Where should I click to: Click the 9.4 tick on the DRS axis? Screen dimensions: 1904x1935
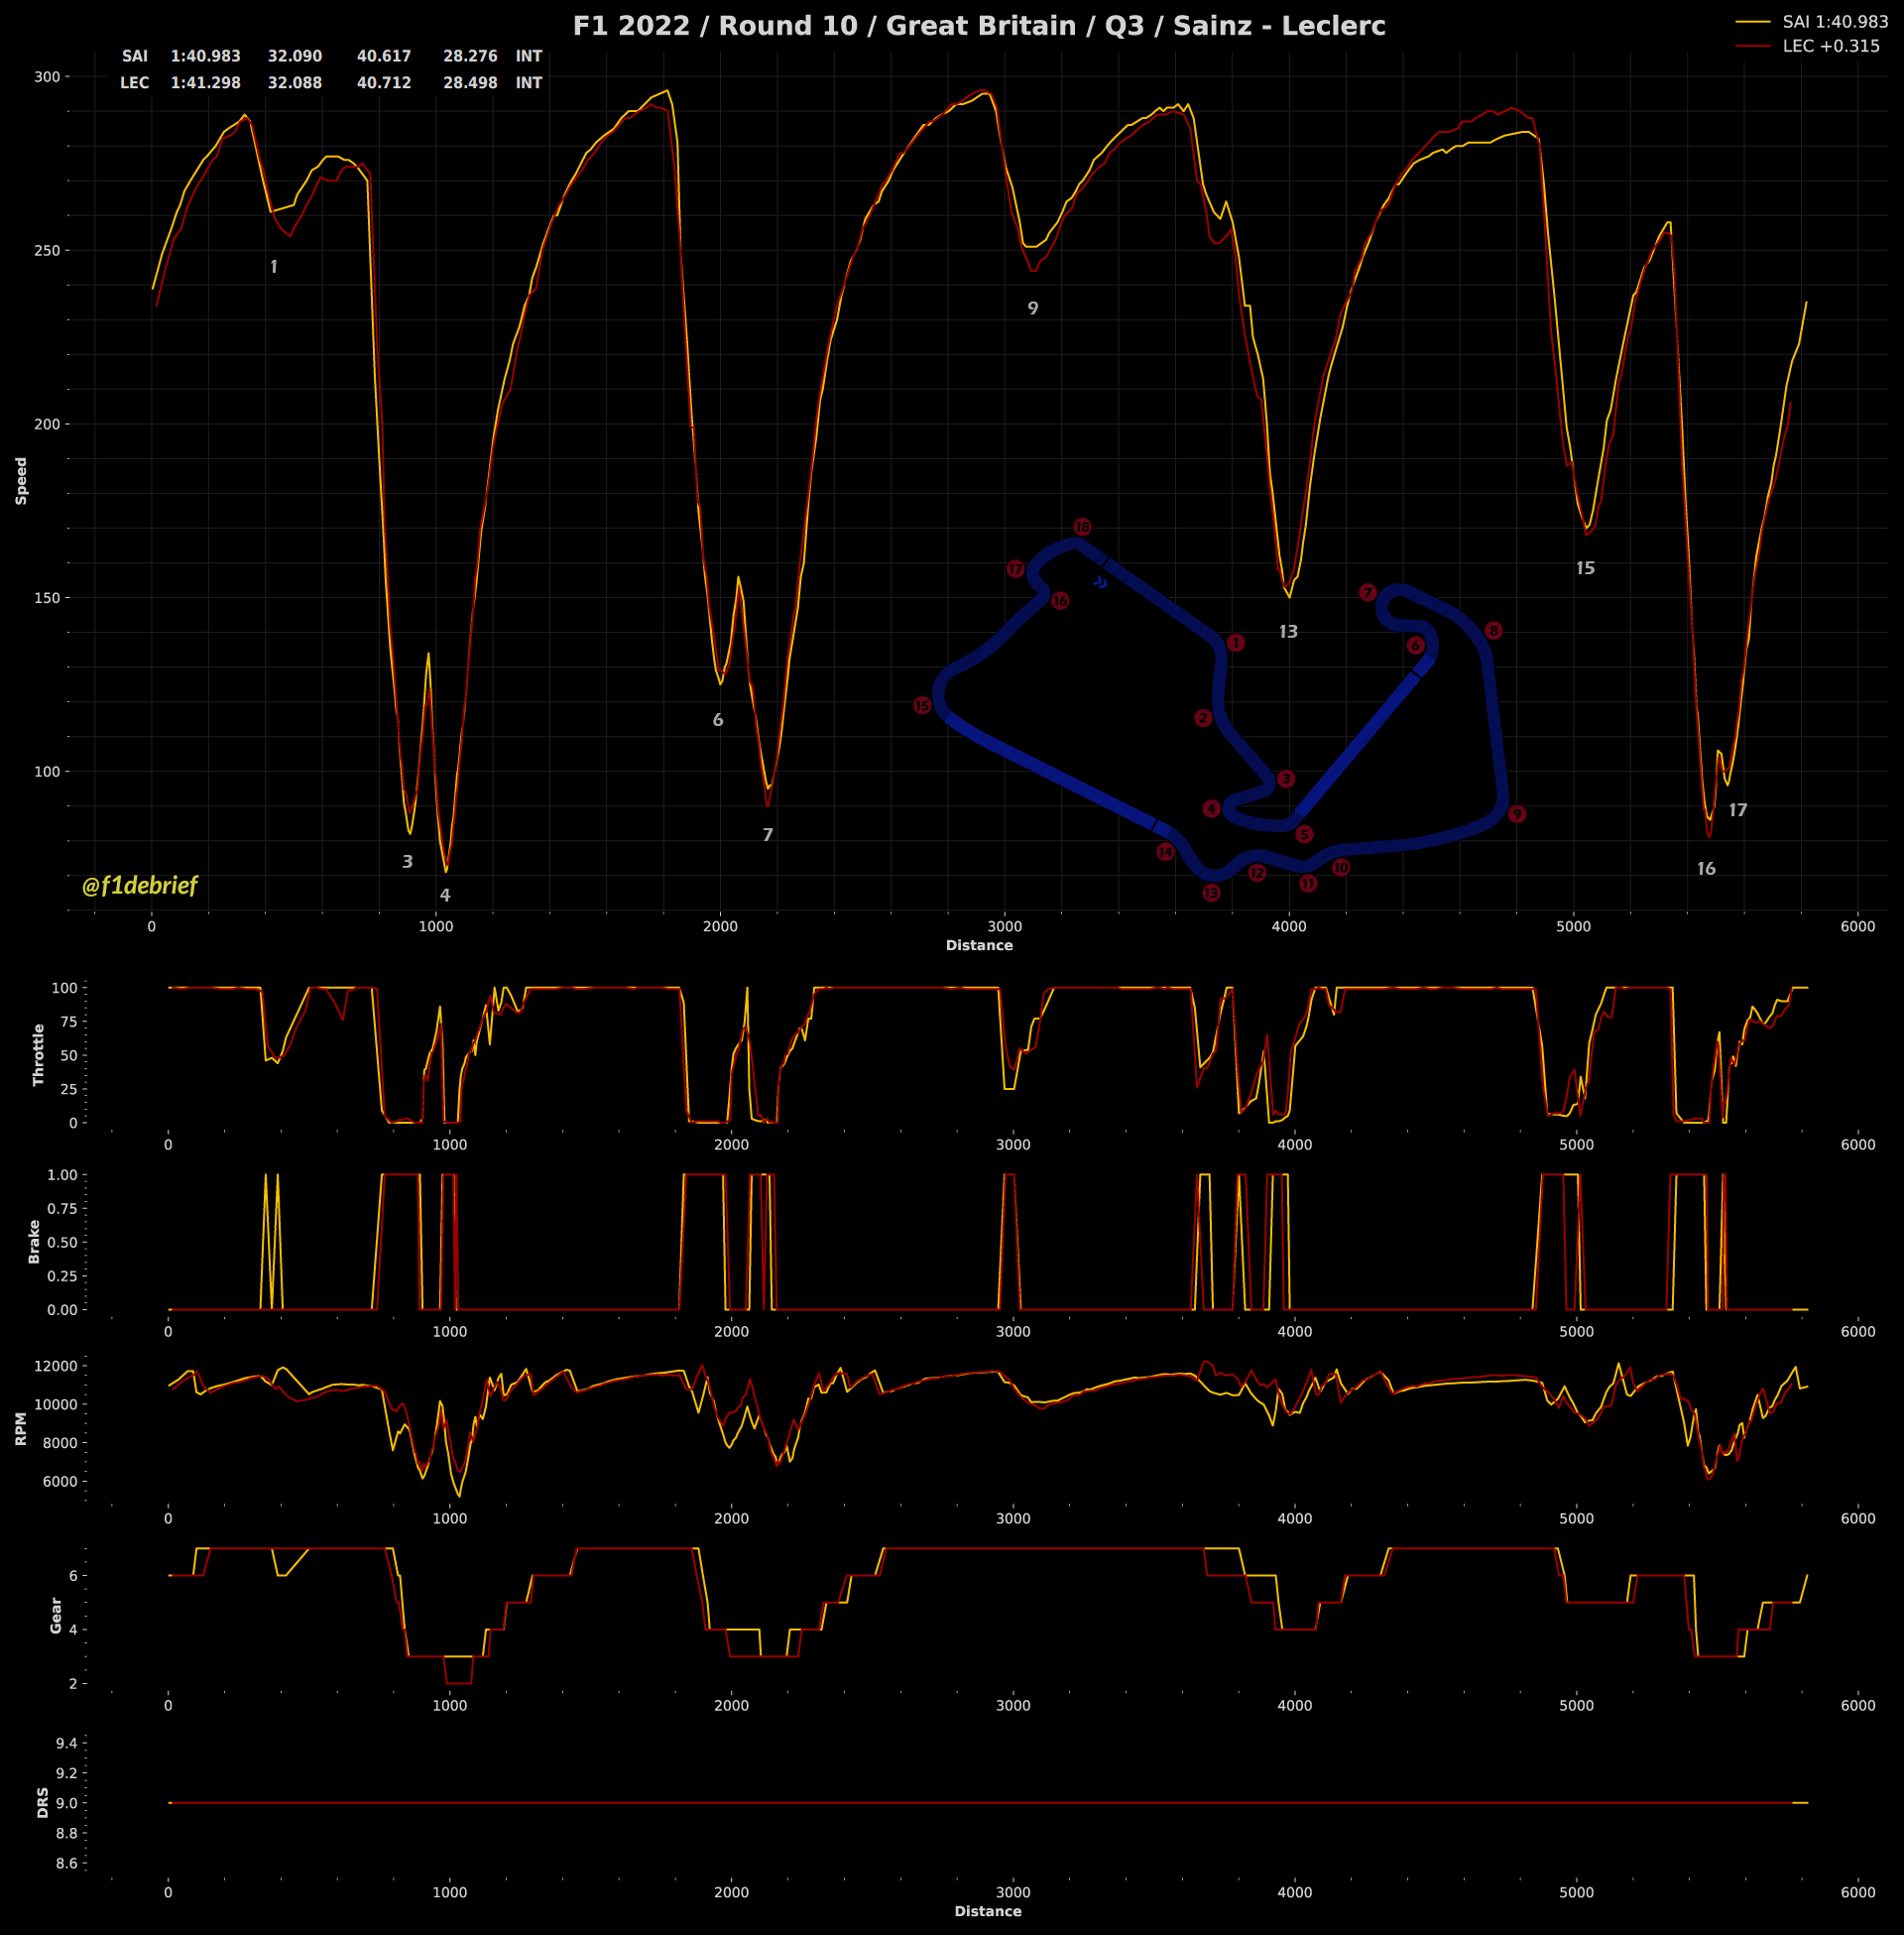pyautogui.click(x=66, y=1743)
